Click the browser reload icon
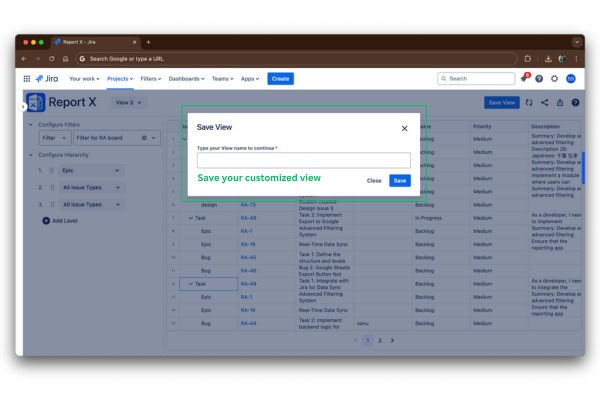 pos(52,59)
